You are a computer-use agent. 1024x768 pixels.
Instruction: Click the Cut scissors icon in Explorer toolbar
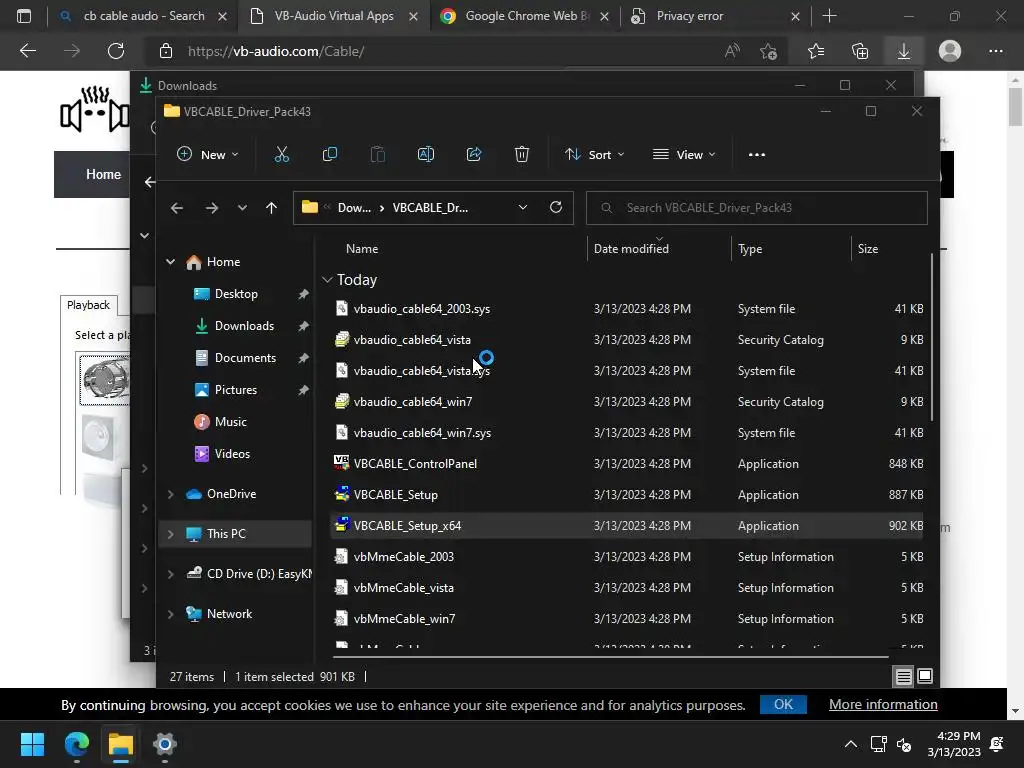[281, 155]
